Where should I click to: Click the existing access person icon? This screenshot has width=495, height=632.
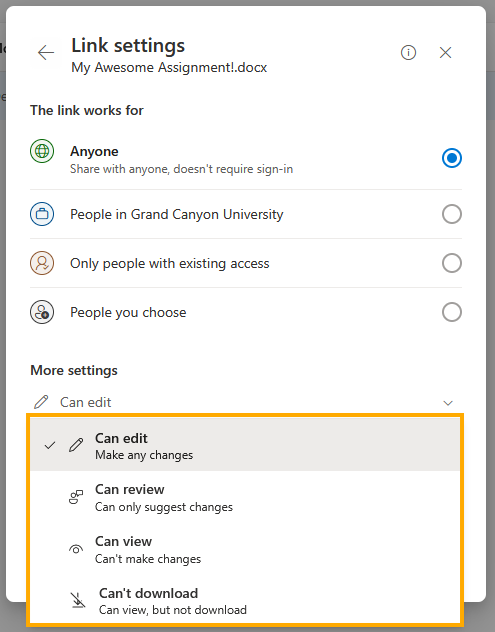(x=42, y=263)
